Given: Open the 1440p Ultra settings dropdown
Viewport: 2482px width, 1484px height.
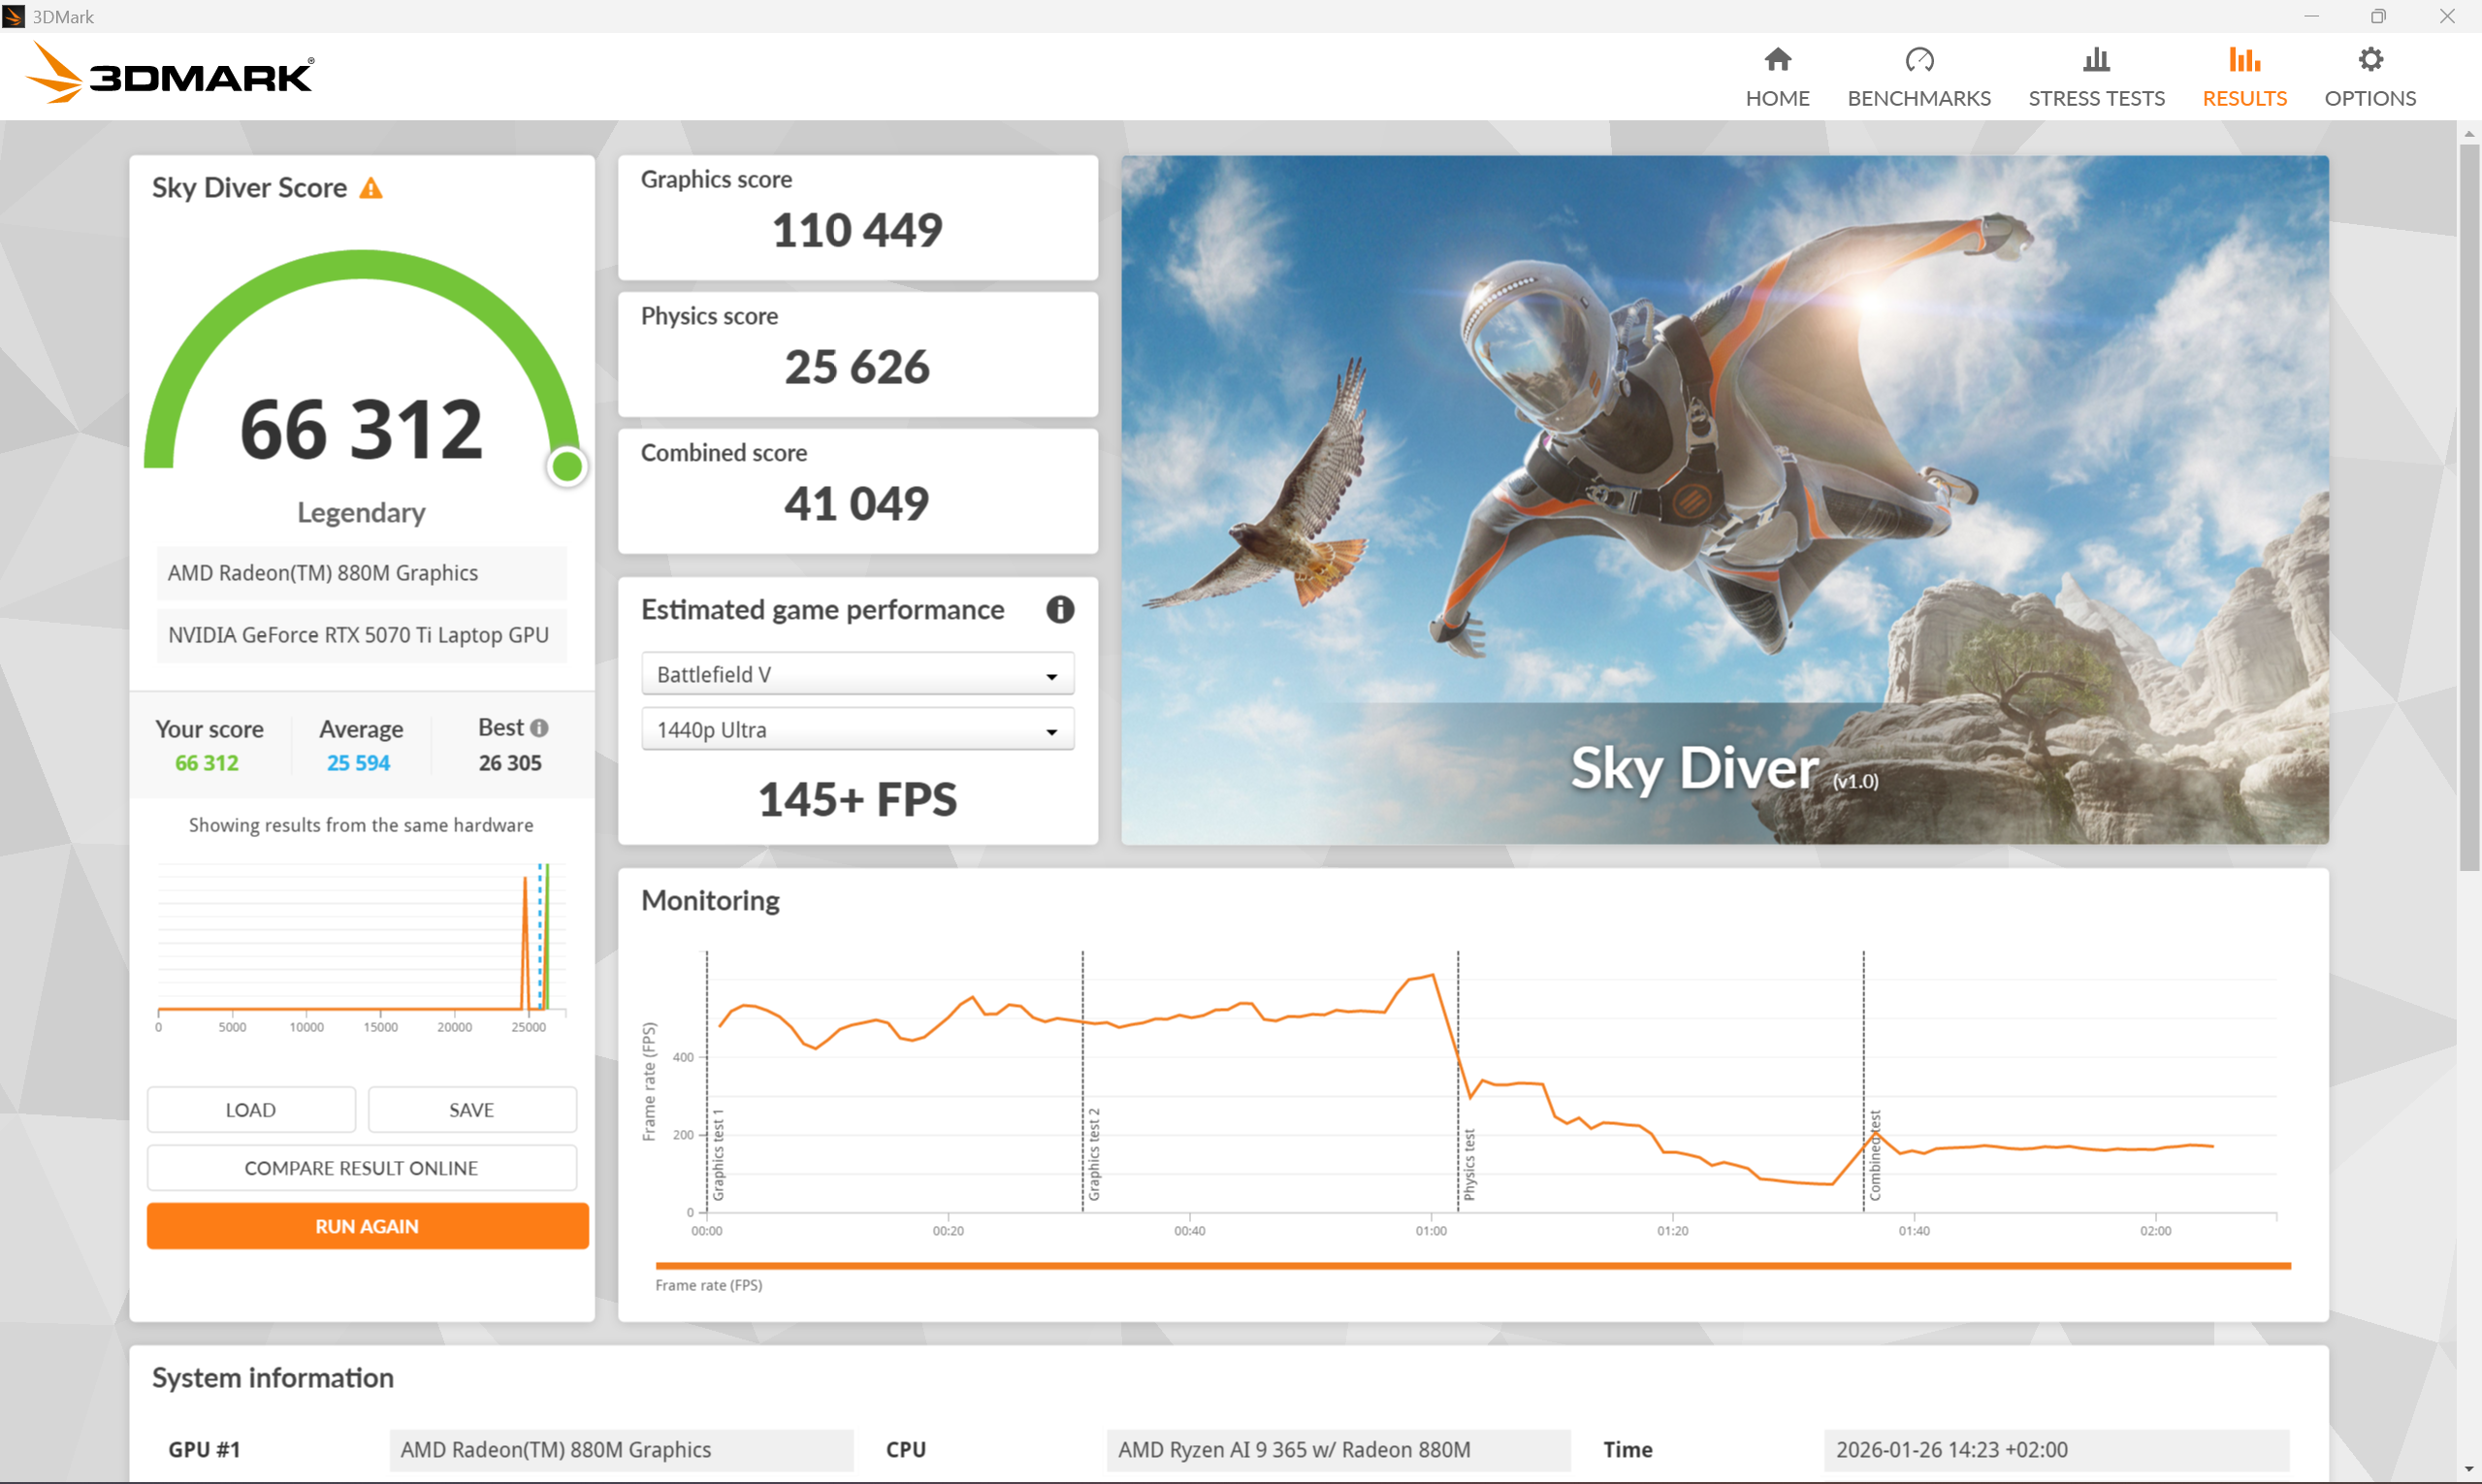Looking at the screenshot, I should (857, 730).
